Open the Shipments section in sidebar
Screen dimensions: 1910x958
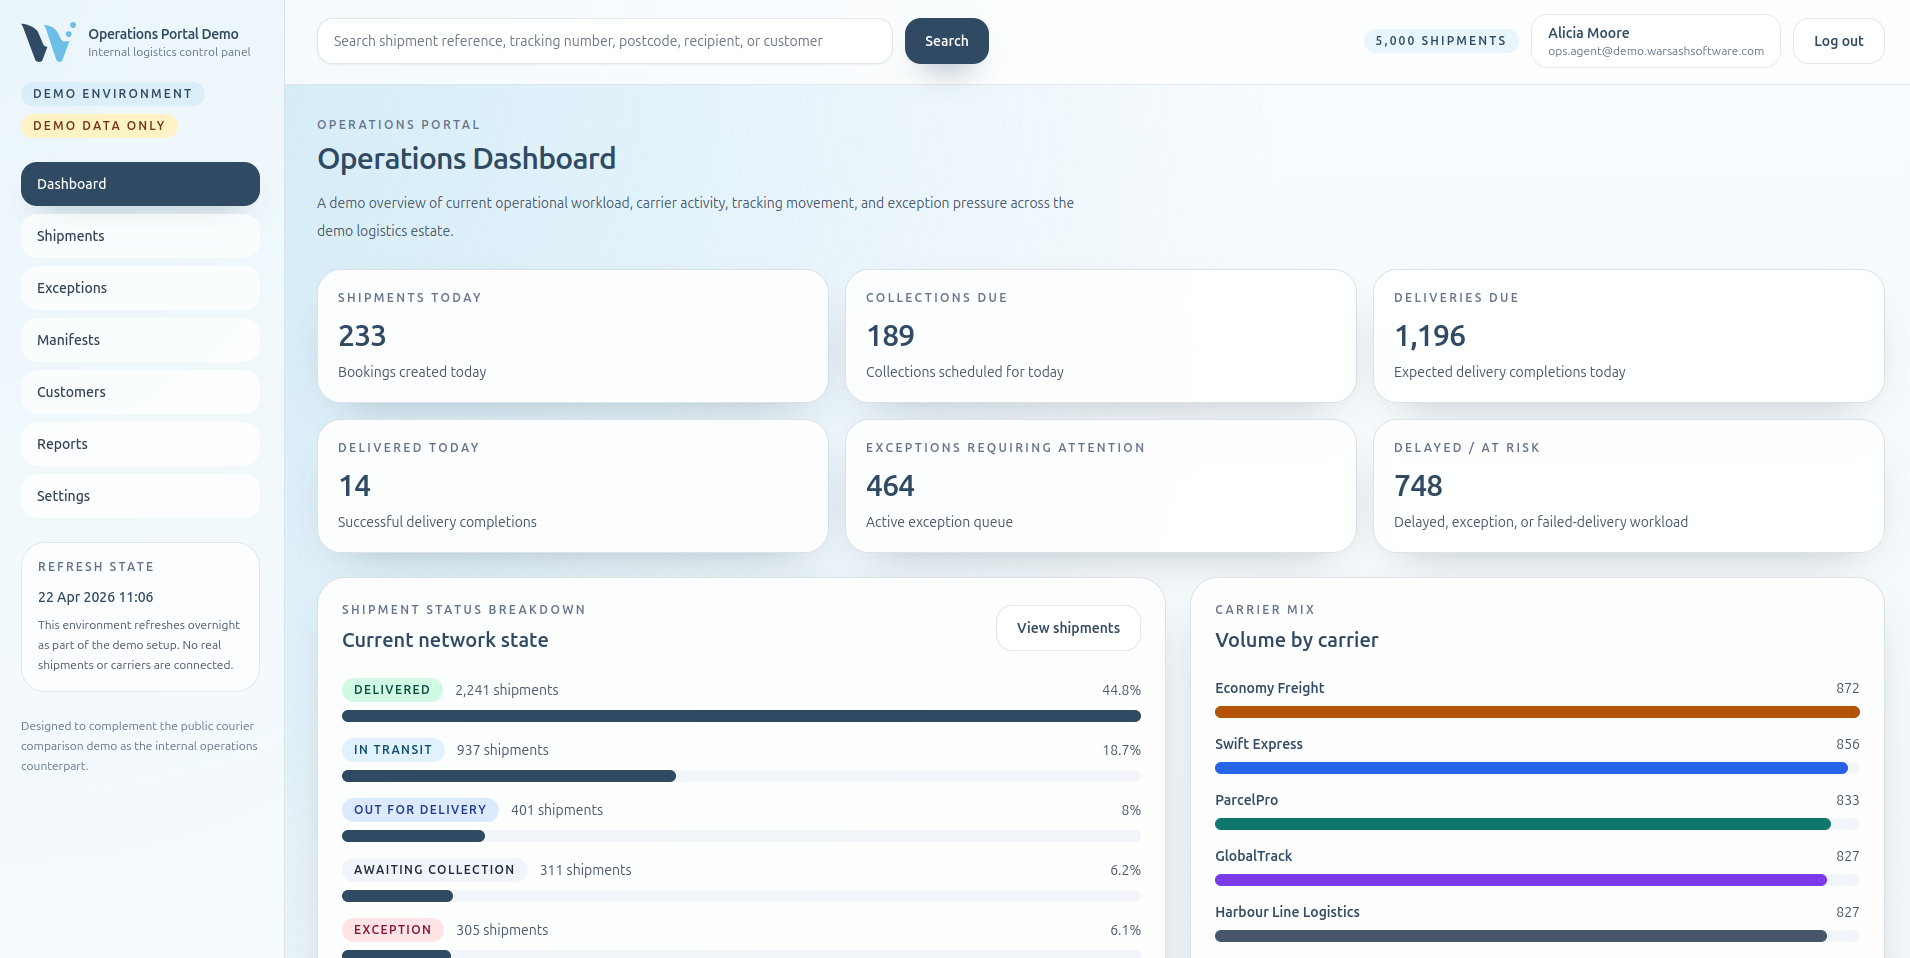pyautogui.click(x=140, y=236)
